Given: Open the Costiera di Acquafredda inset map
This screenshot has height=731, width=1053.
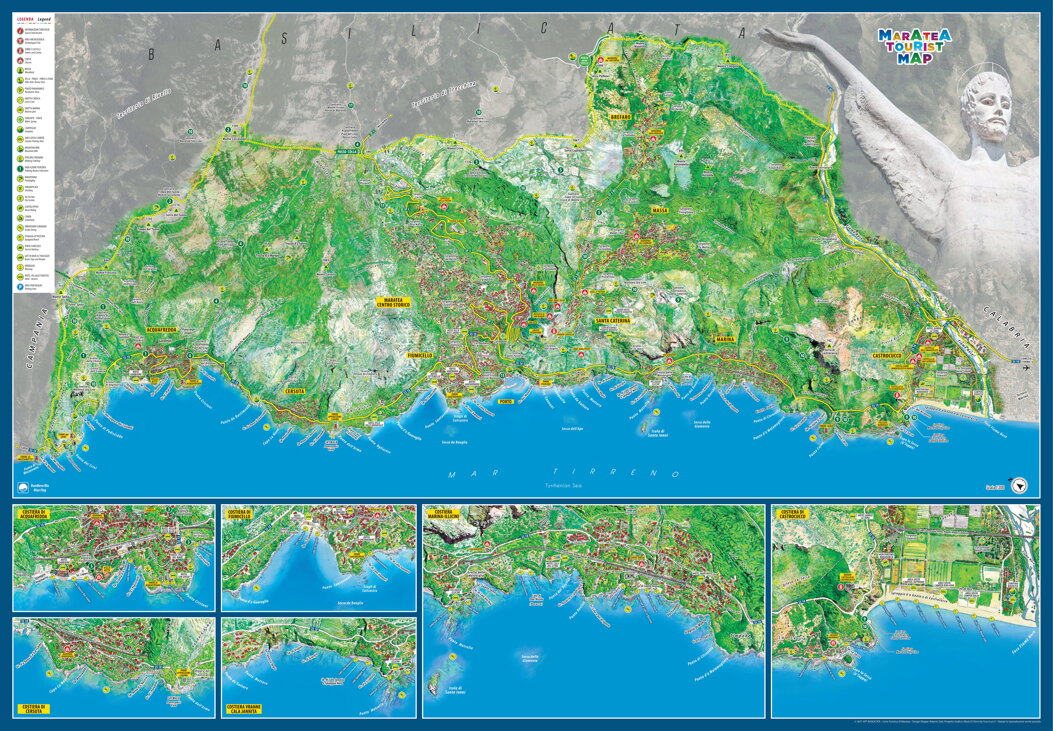Looking at the screenshot, I should pyautogui.click(x=113, y=558).
